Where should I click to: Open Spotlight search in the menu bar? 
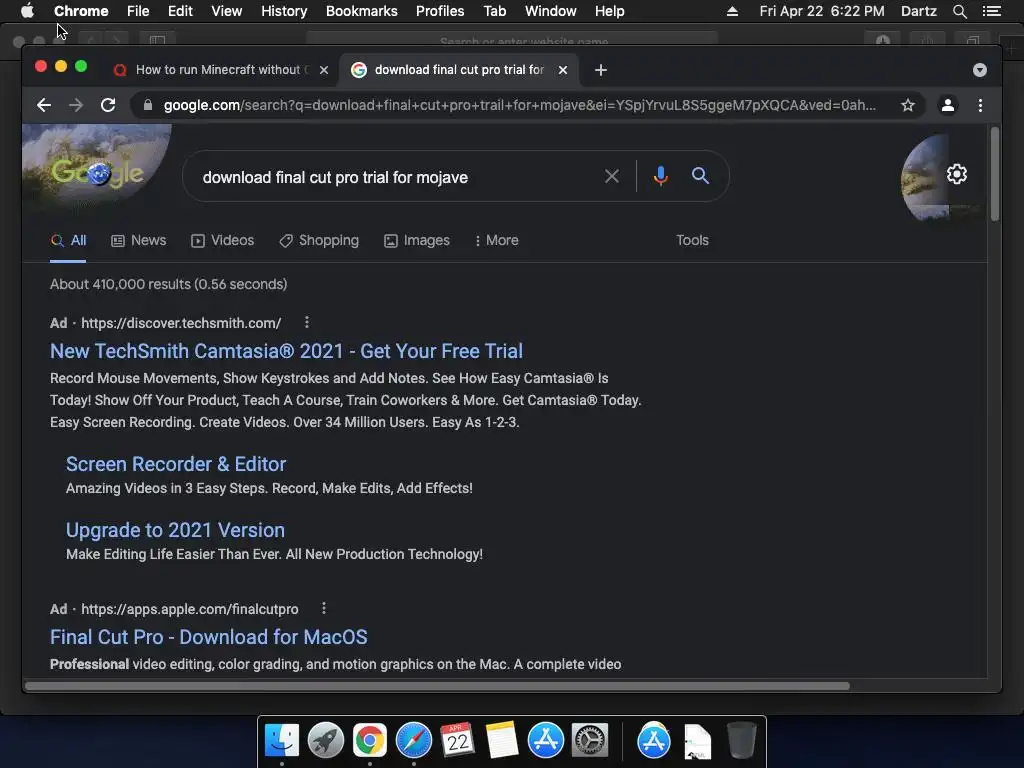pos(959,11)
